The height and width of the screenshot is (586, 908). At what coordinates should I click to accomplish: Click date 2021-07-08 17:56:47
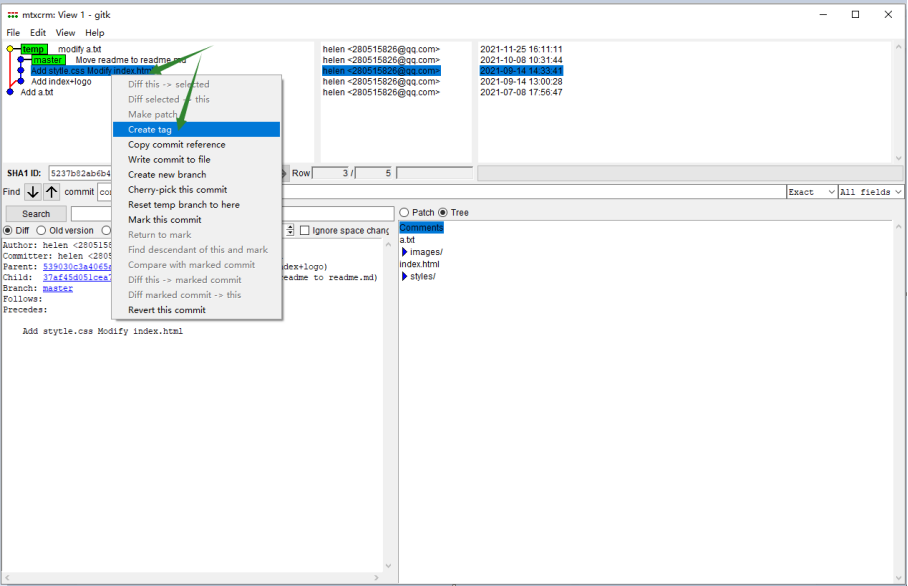(x=521, y=92)
